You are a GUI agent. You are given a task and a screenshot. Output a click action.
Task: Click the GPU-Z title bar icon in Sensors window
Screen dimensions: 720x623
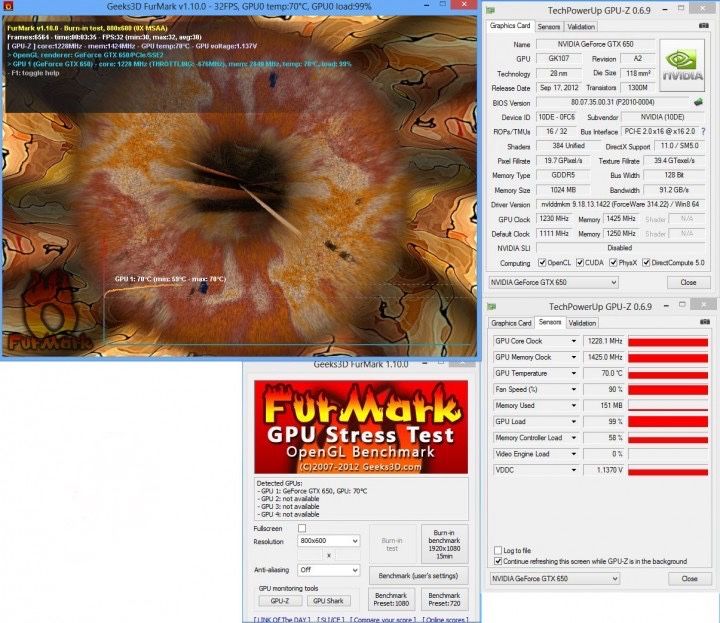click(x=492, y=306)
